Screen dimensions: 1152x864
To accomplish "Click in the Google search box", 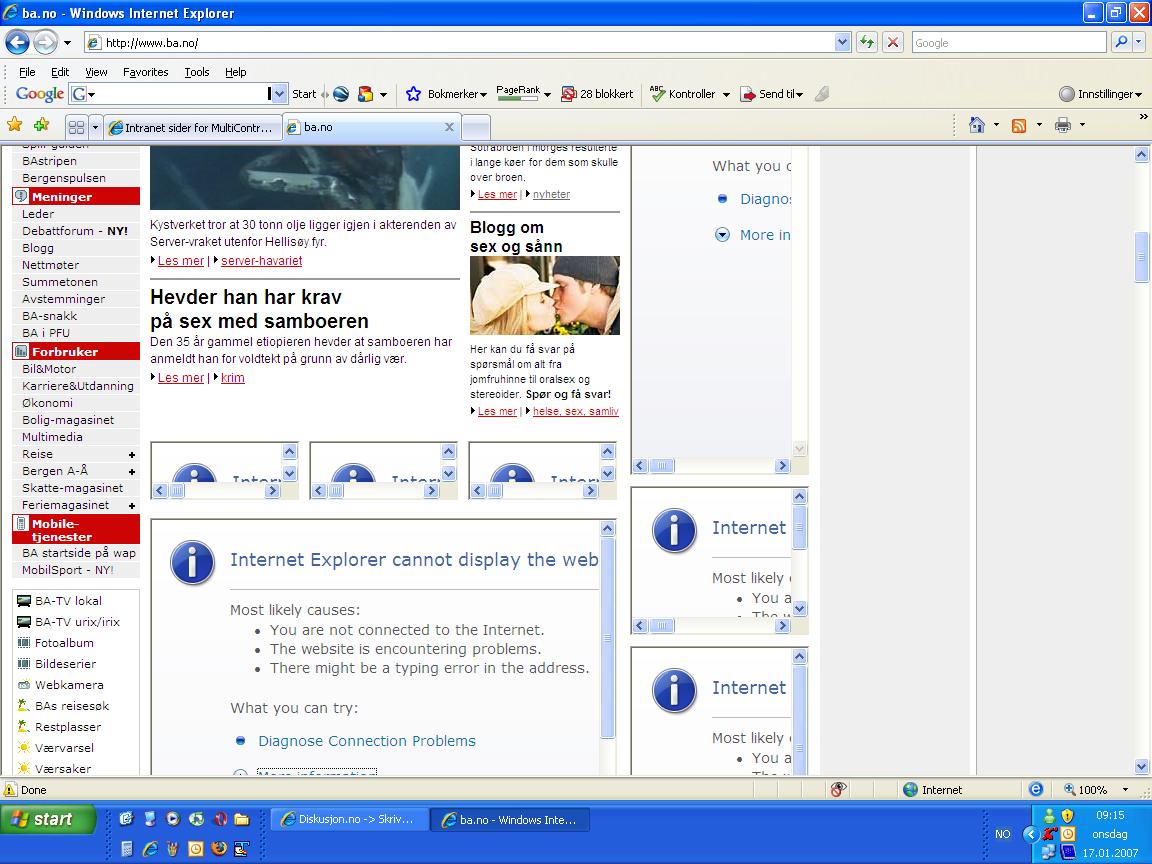I will (x=1008, y=43).
